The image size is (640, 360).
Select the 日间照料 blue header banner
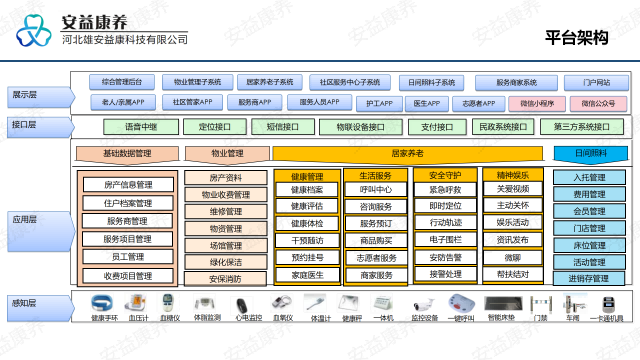coord(591,154)
